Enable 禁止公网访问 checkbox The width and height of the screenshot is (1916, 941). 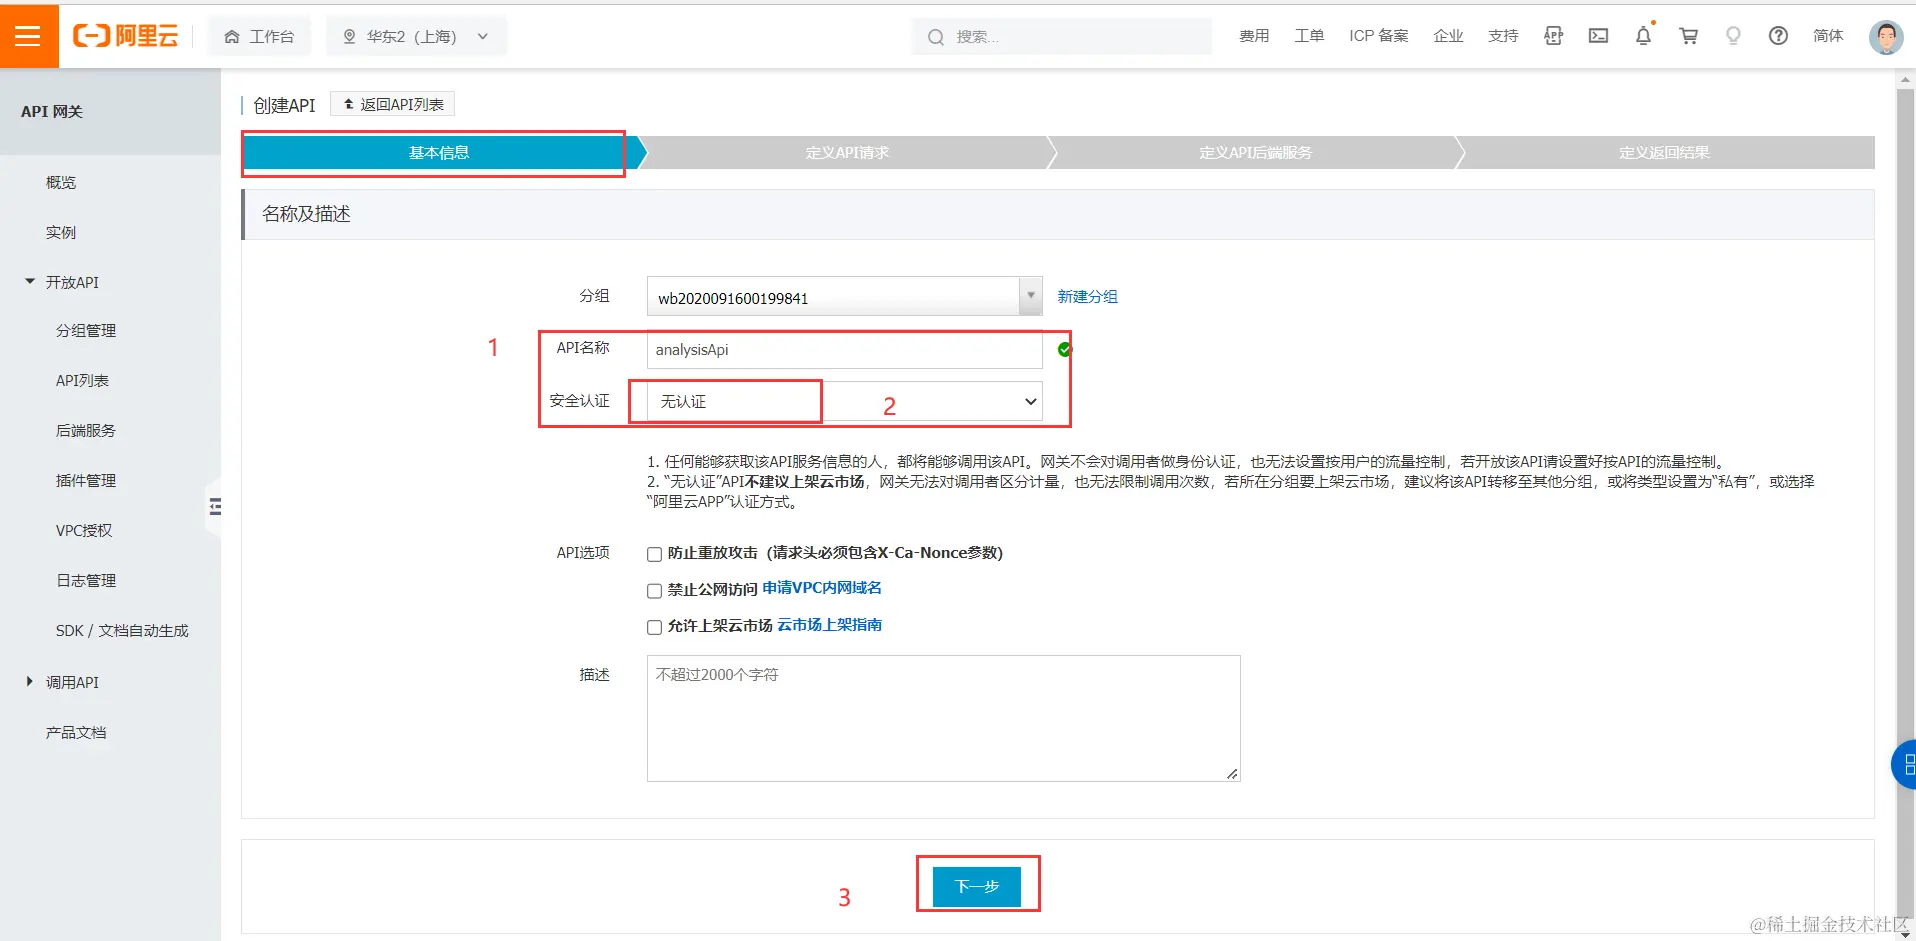tap(654, 591)
